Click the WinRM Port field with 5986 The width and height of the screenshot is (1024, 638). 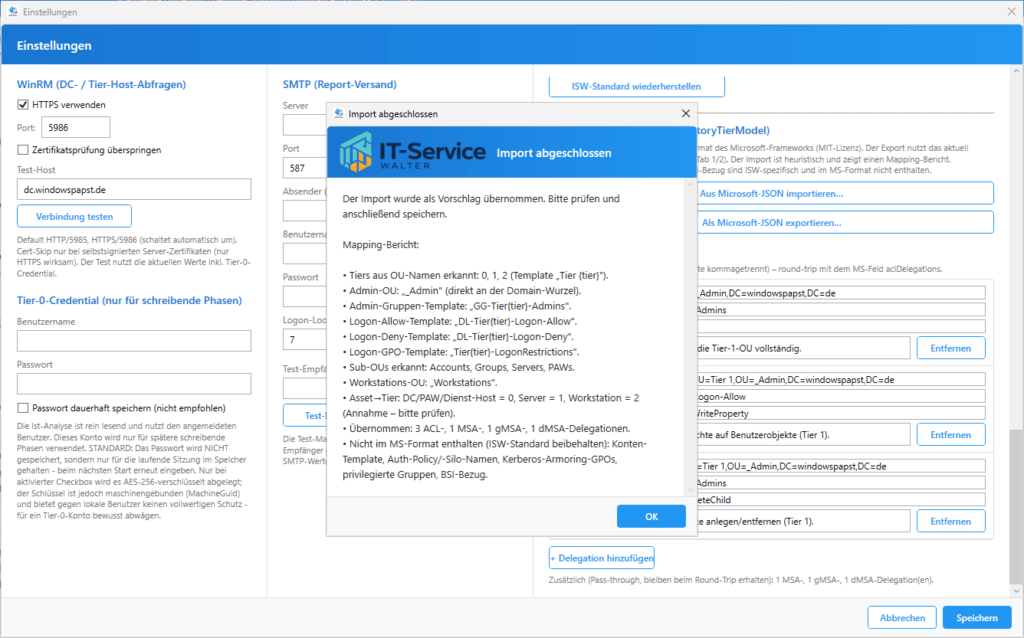[76, 127]
